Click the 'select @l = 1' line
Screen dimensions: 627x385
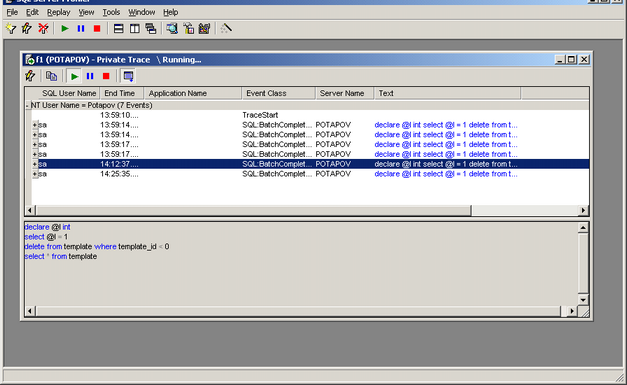46,237
